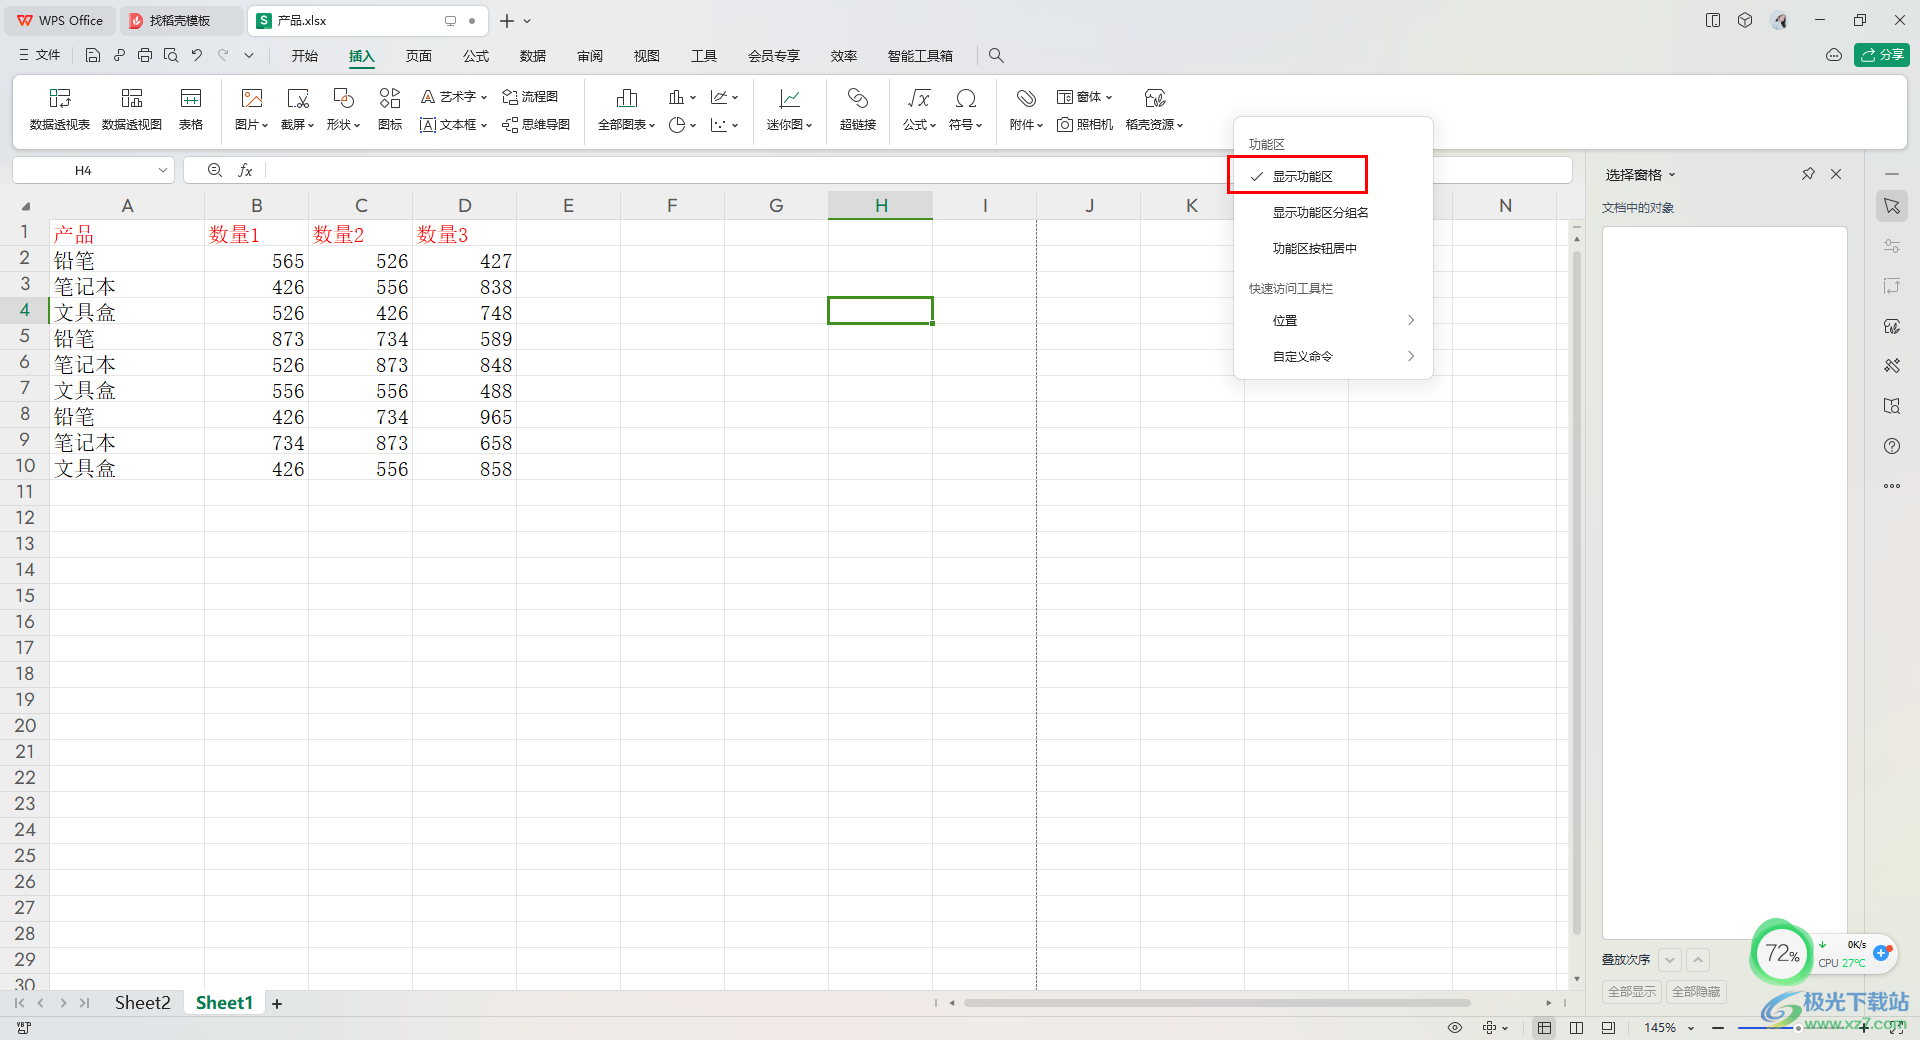Attach a file (附件)
Viewport: 1920px width, 1040px height.
click(1026, 109)
